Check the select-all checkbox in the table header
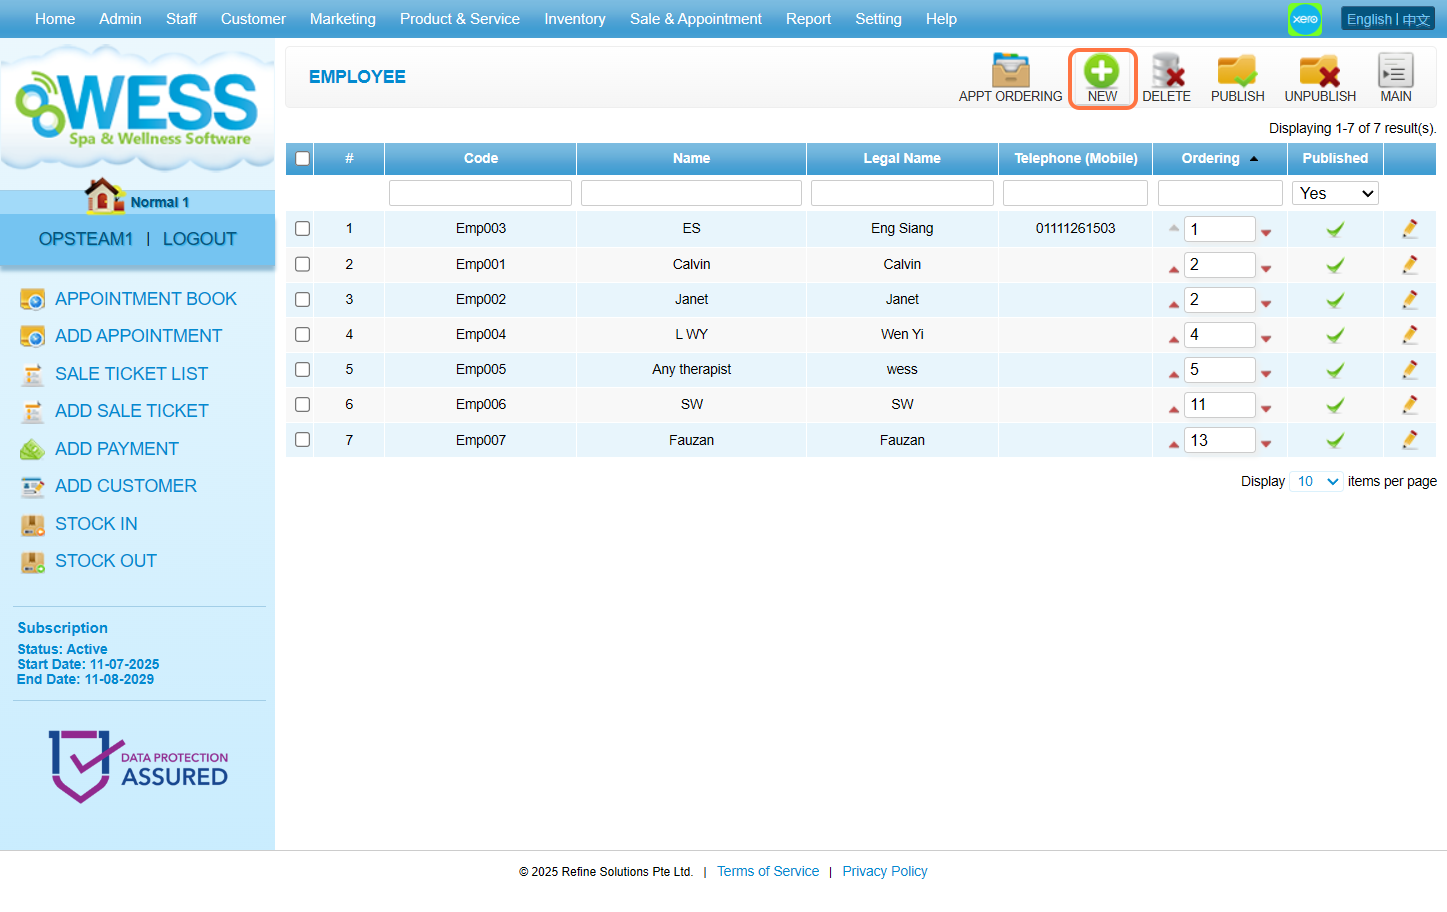Viewport: 1447px width, 912px height. [302, 159]
